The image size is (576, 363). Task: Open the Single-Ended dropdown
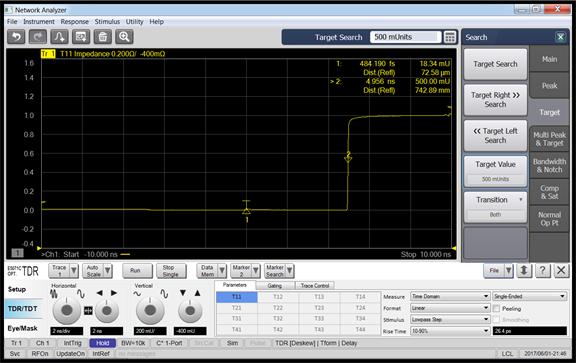click(529, 296)
